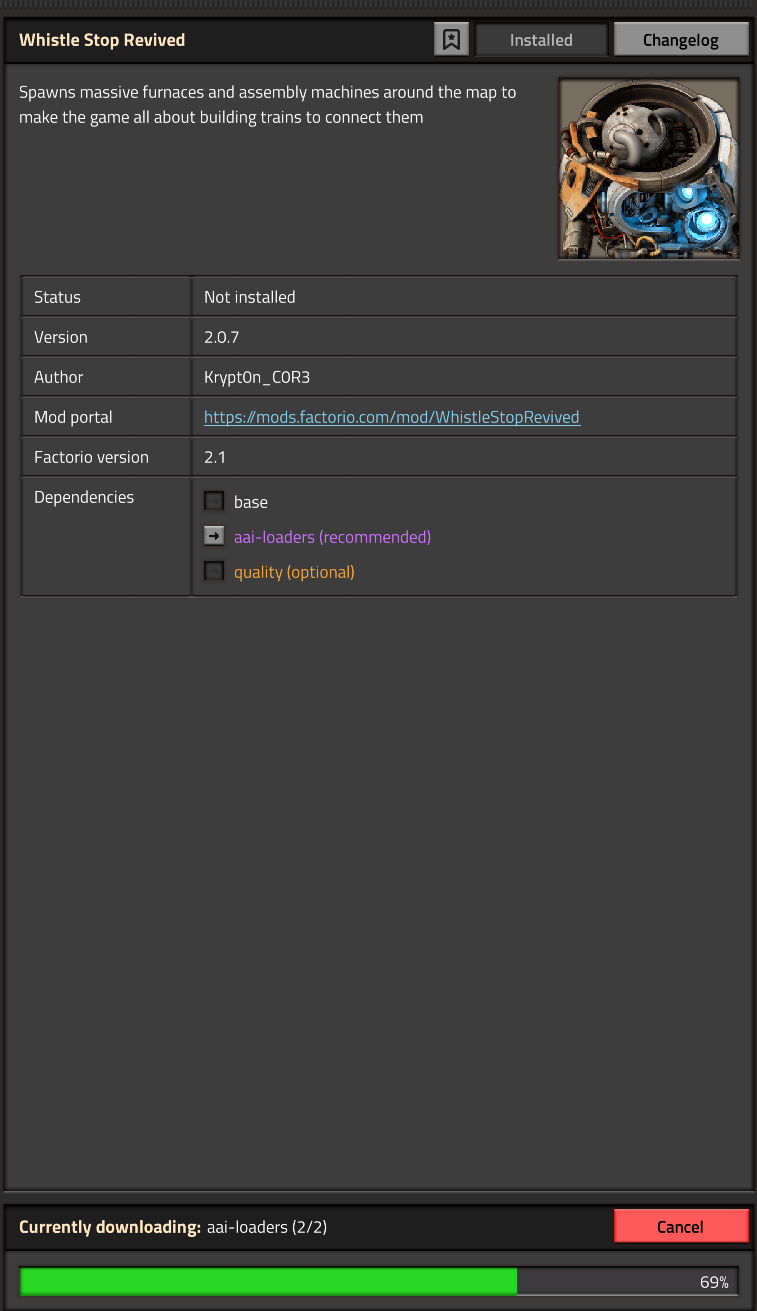Click the aai-loaders (recommended) dependency text
Screen dimensions: 757x1311
pyautogui.click(x=332, y=537)
